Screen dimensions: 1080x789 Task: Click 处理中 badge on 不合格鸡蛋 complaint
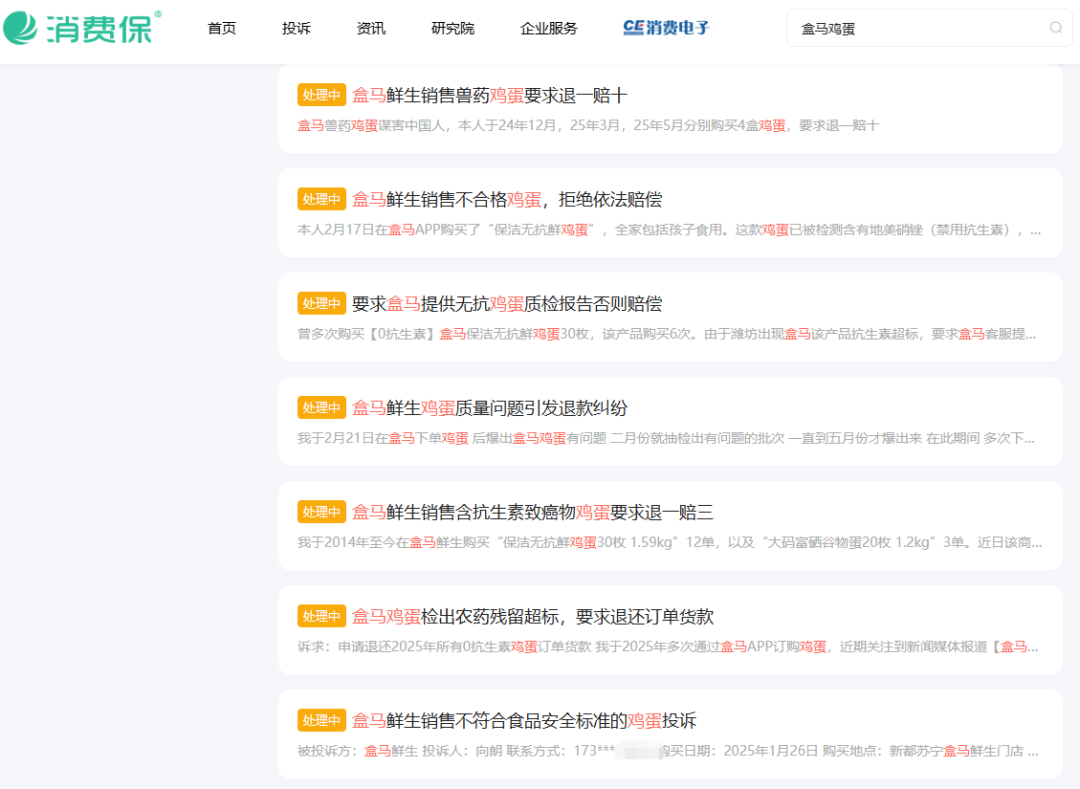322,200
